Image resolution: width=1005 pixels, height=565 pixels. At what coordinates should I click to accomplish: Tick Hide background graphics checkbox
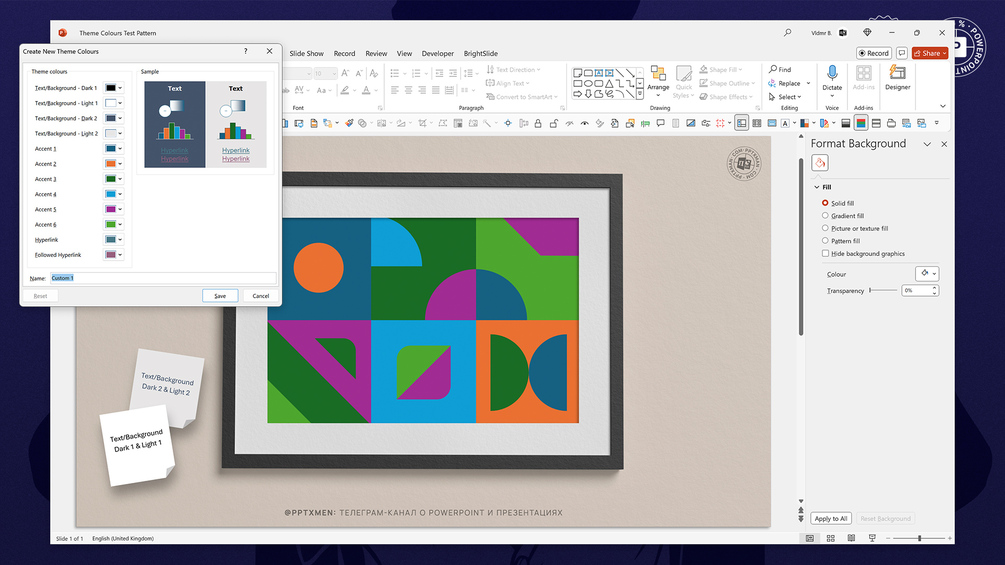[825, 254]
